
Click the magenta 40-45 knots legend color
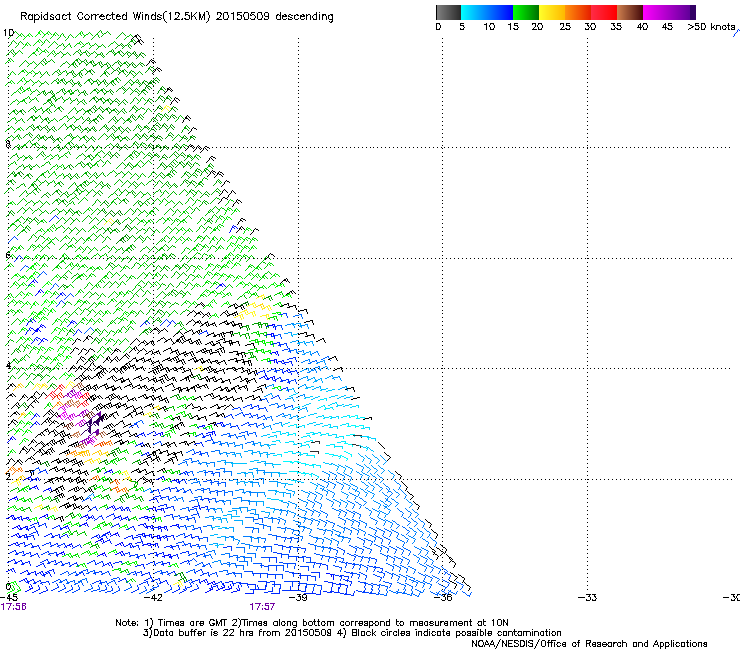(656, 12)
